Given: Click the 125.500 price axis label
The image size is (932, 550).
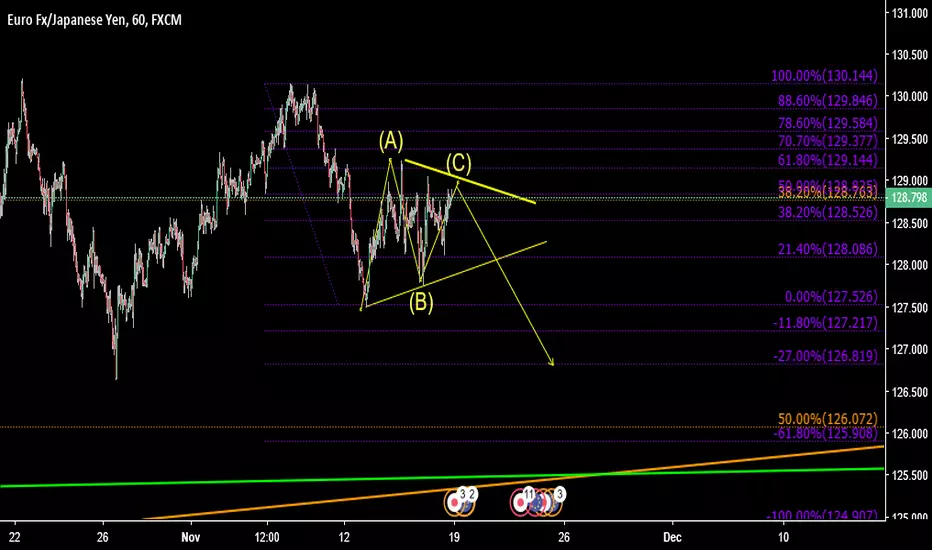Looking at the screenshot, I should 910,475.
